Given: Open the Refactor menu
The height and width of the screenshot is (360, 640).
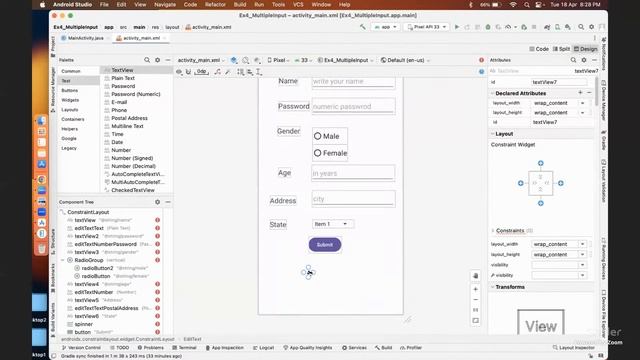Looking at the screenshot, I should (215, 4).
